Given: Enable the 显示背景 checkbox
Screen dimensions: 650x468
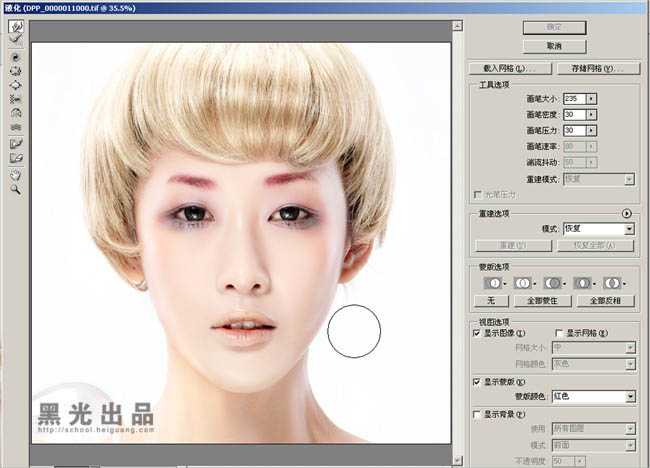Looking at the screenshot, I should (477, 414).
